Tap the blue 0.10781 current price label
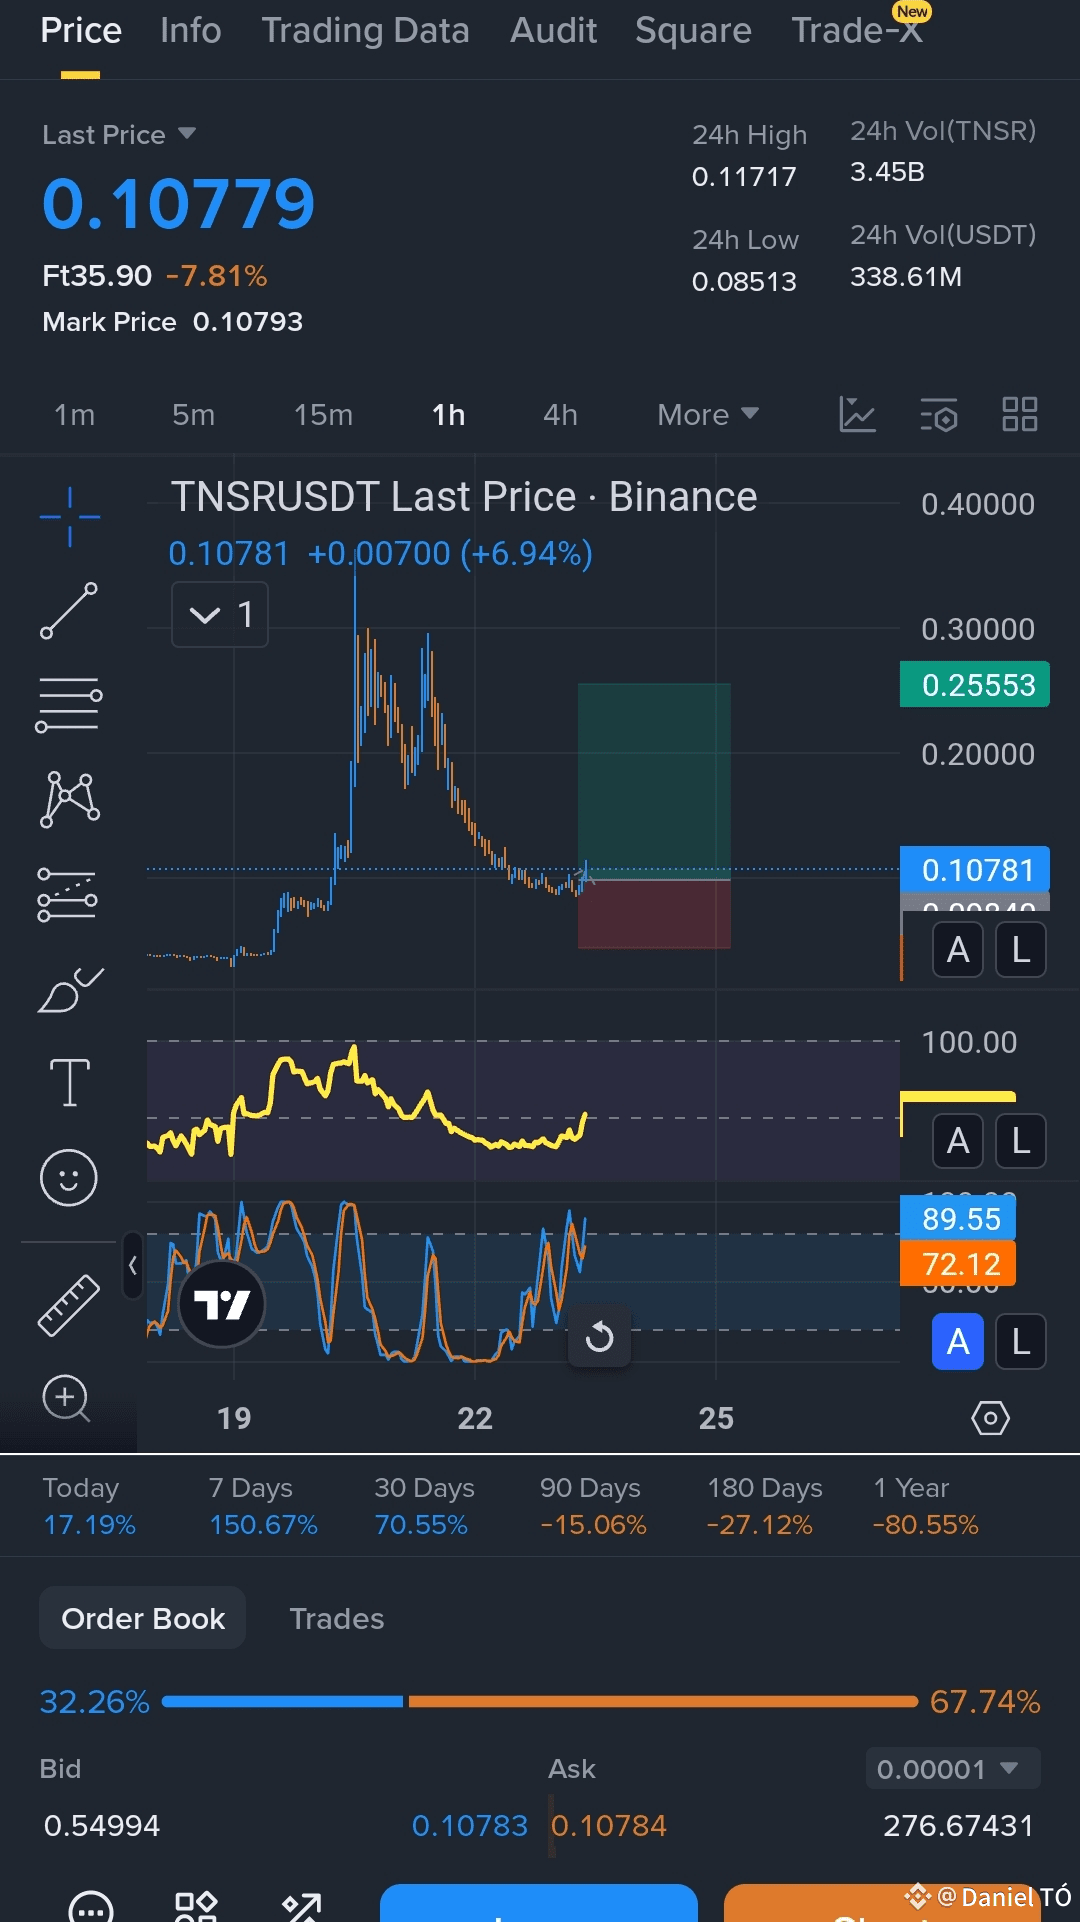 975,869
